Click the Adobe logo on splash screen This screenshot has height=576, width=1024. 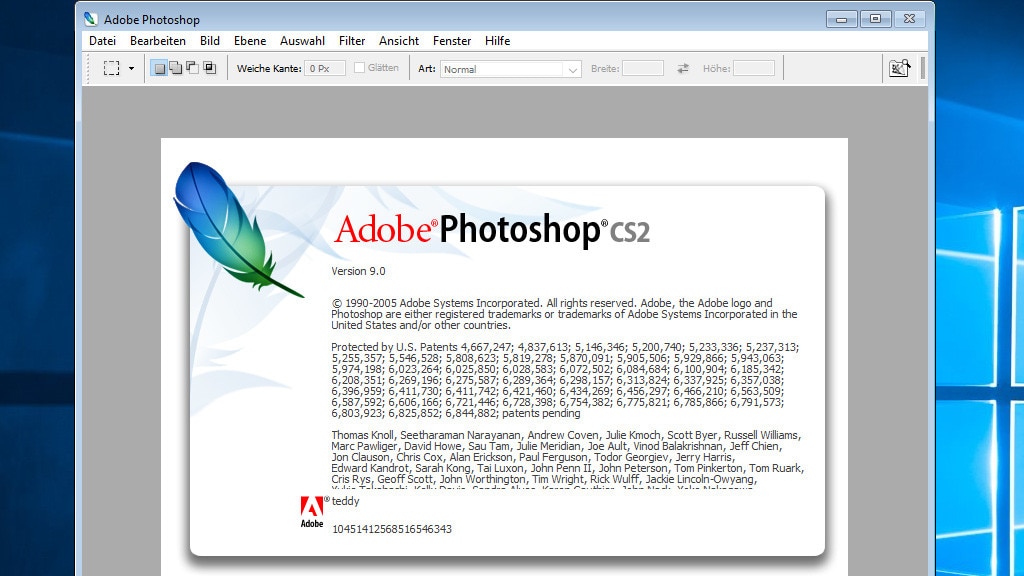coord(312,511)
